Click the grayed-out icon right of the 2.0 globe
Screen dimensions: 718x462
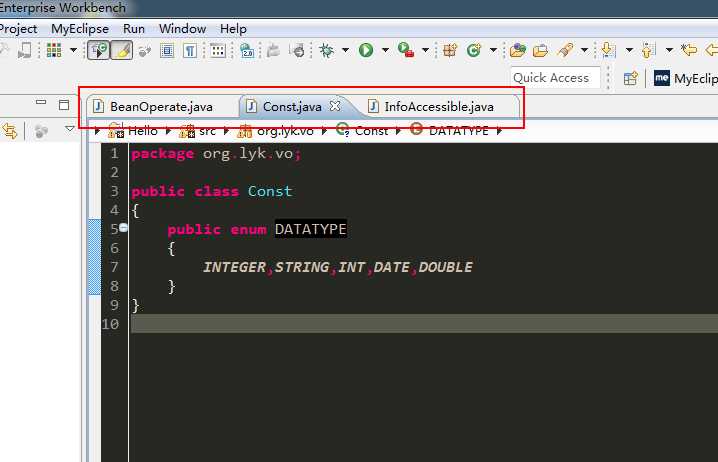point(273,50)
